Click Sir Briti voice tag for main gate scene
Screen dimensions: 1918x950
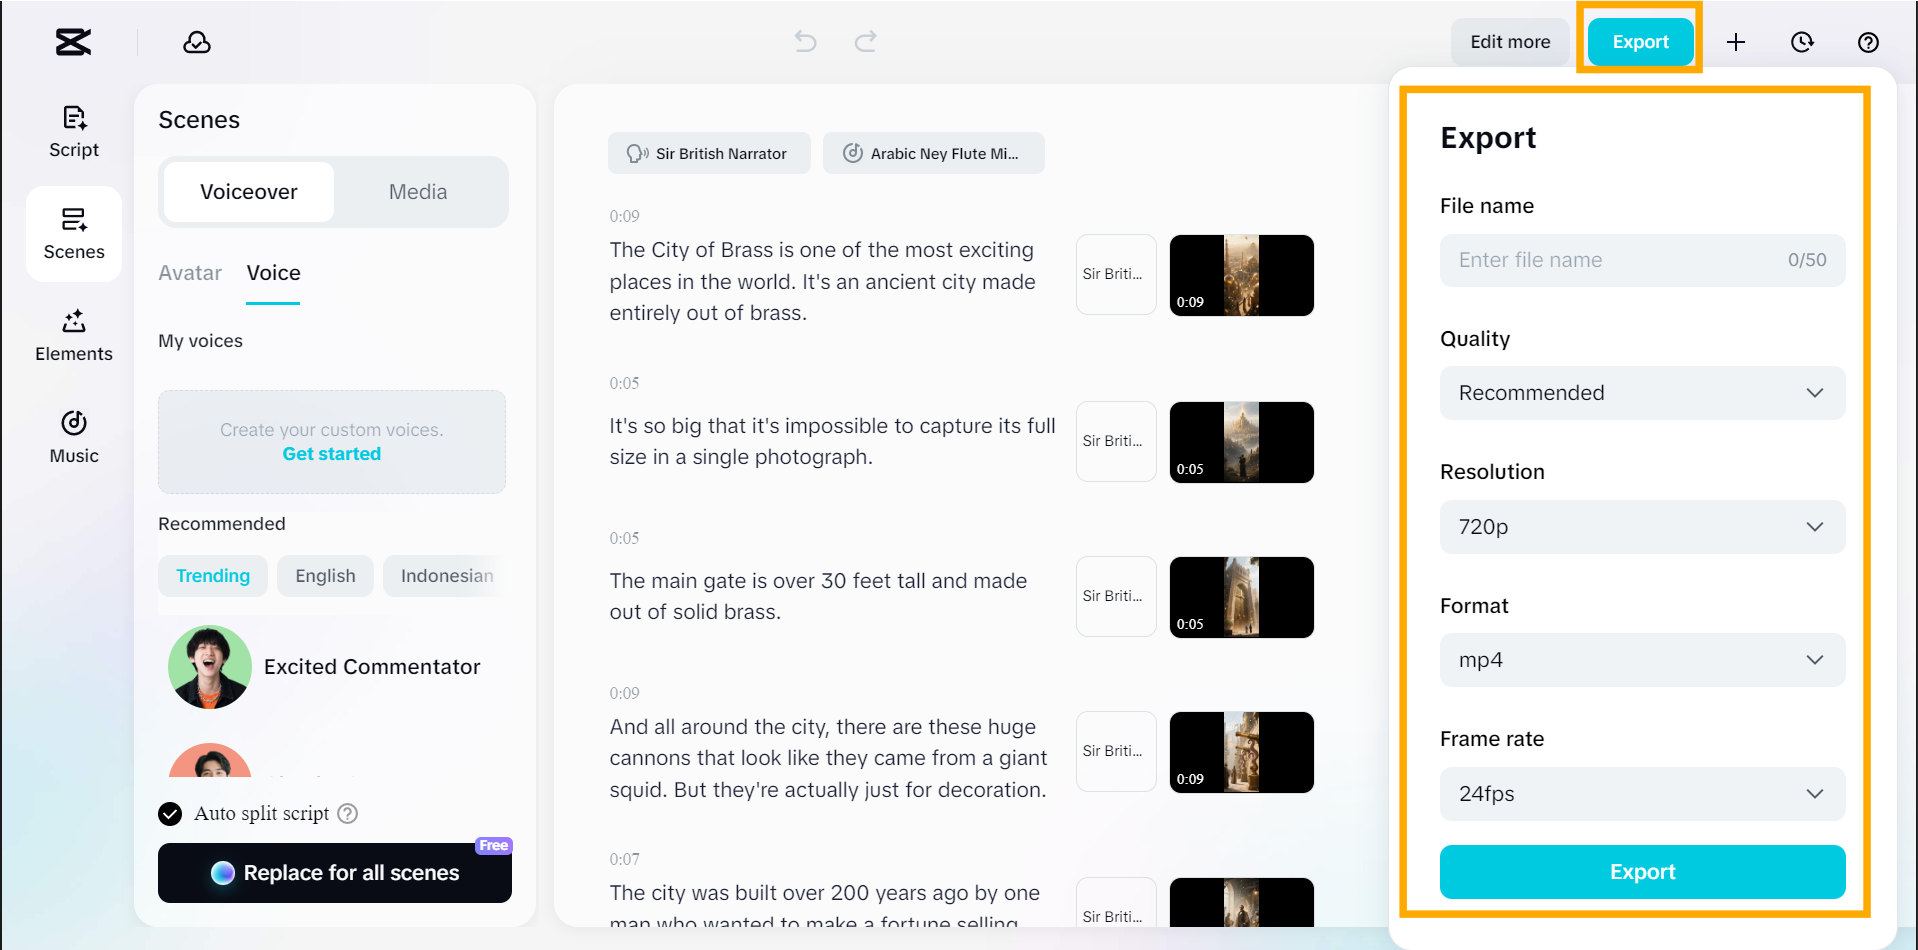1116,597
